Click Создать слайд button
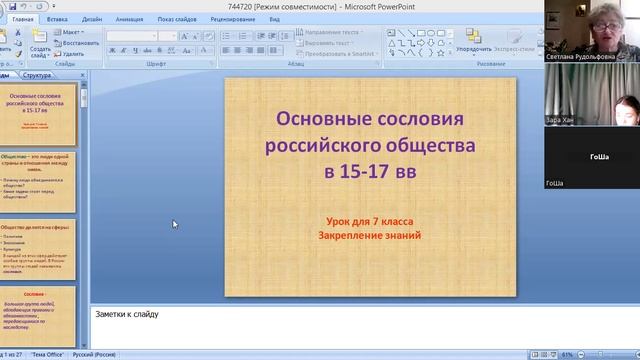The width and height of the screenshot is (640, 360). point(40,44)
